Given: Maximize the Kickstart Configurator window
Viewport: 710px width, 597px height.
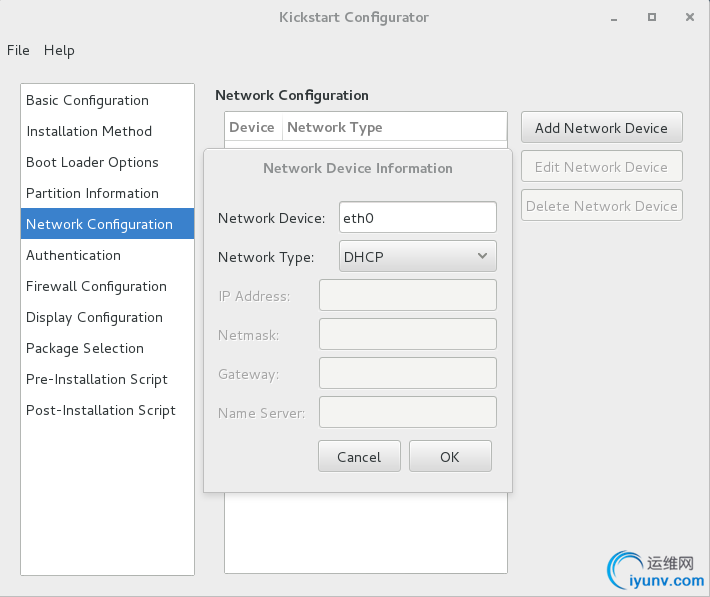Looking at the screenshot, I should pos(652,17).
